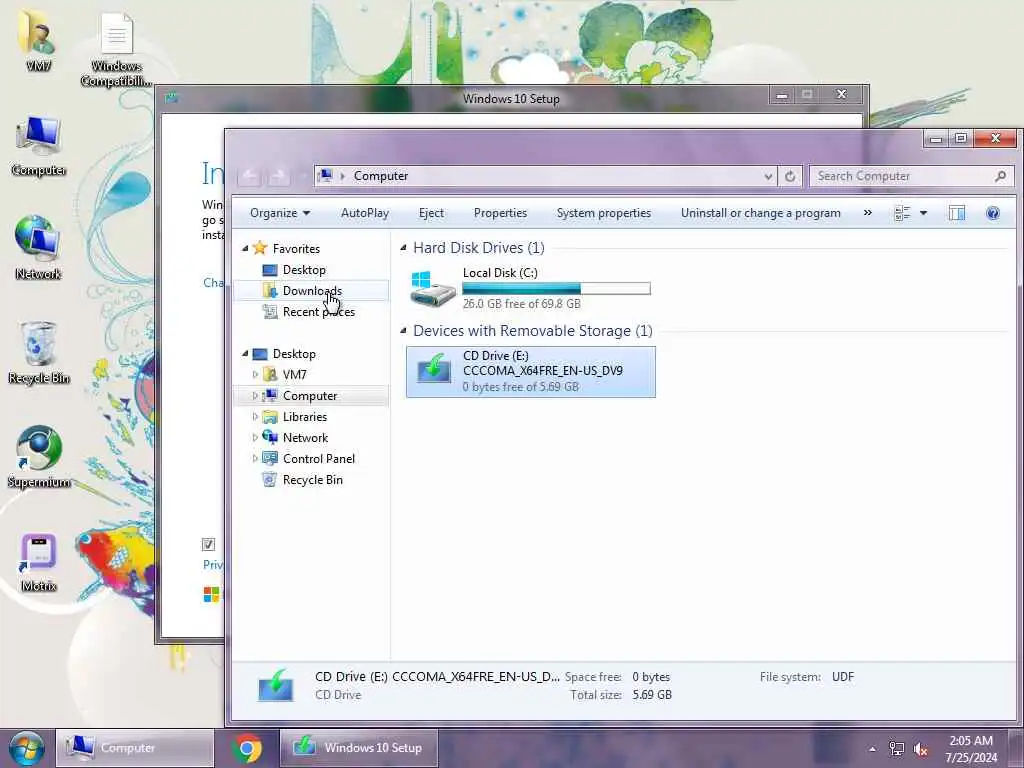Select Libraries in the navigation tree
This screenshot has width=1024, height=768.
(304, 417)
